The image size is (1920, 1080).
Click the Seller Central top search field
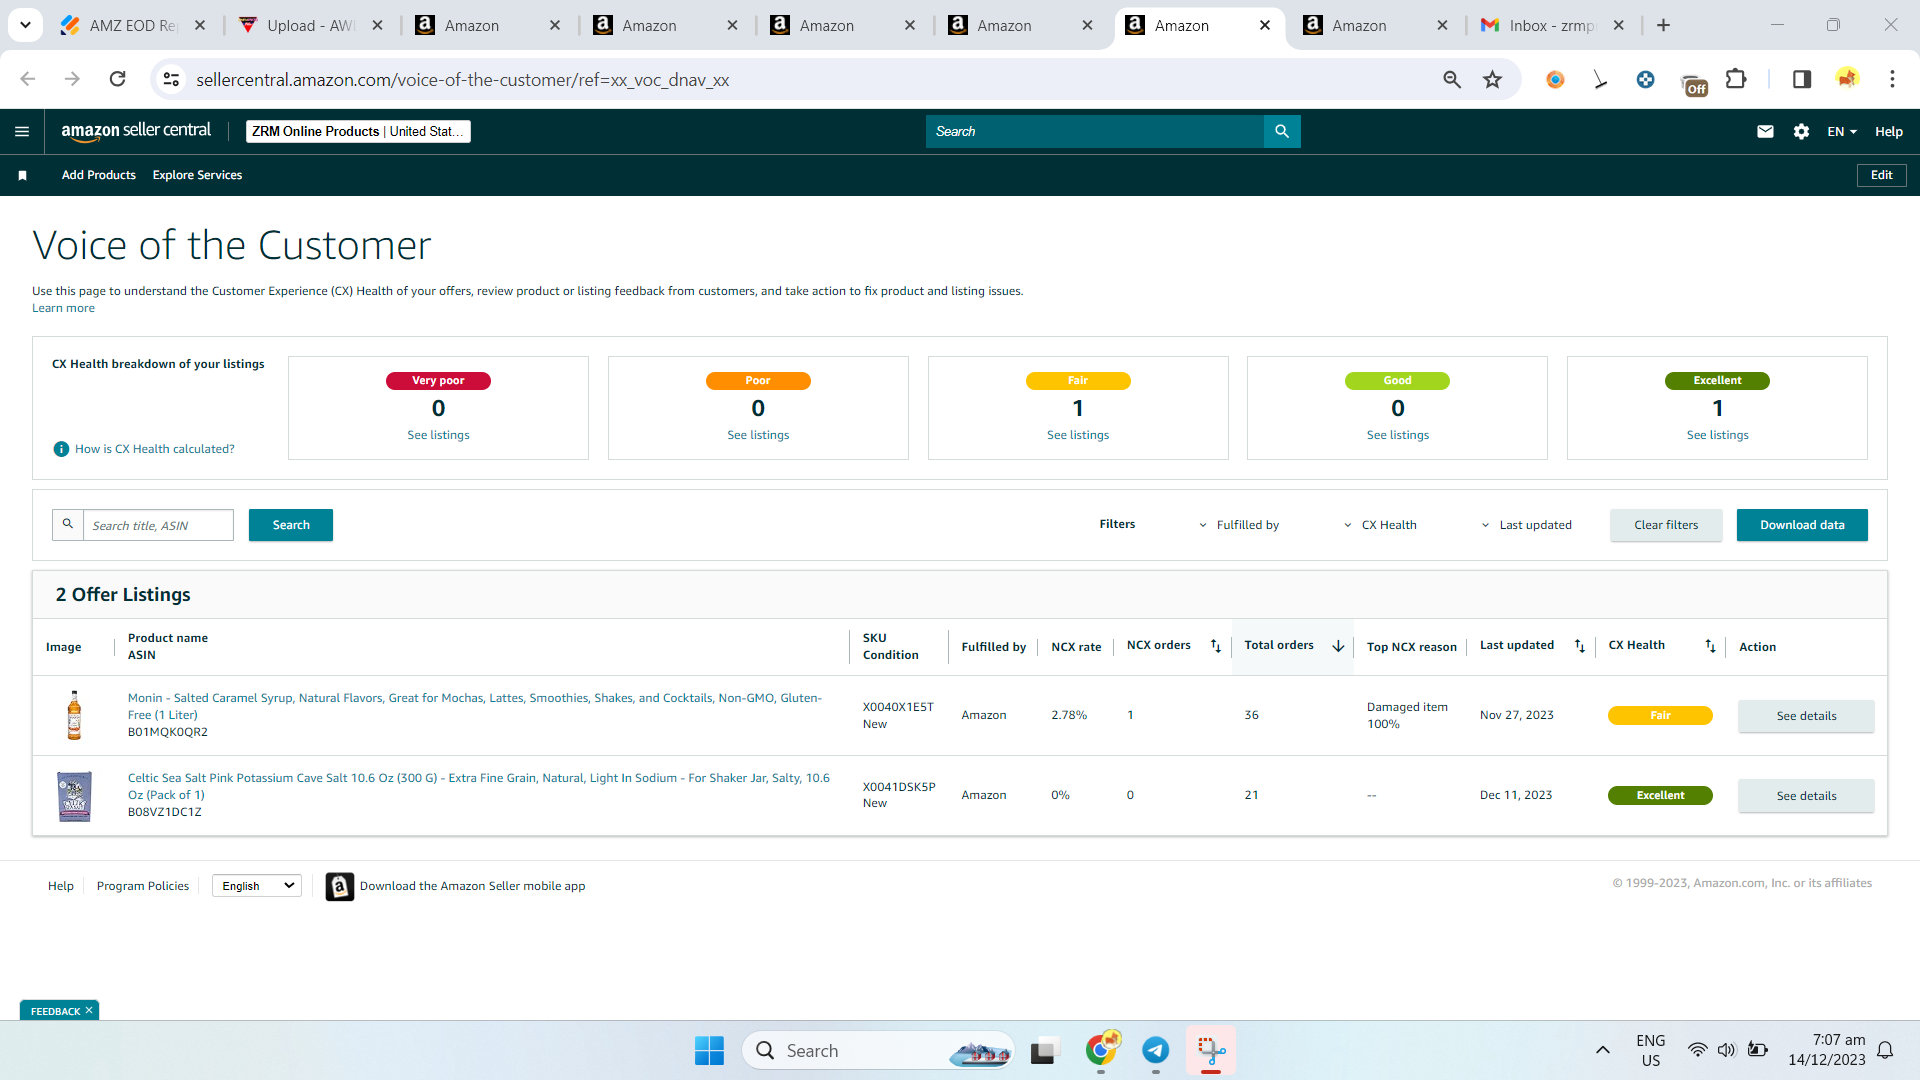tap(1095, 131)
